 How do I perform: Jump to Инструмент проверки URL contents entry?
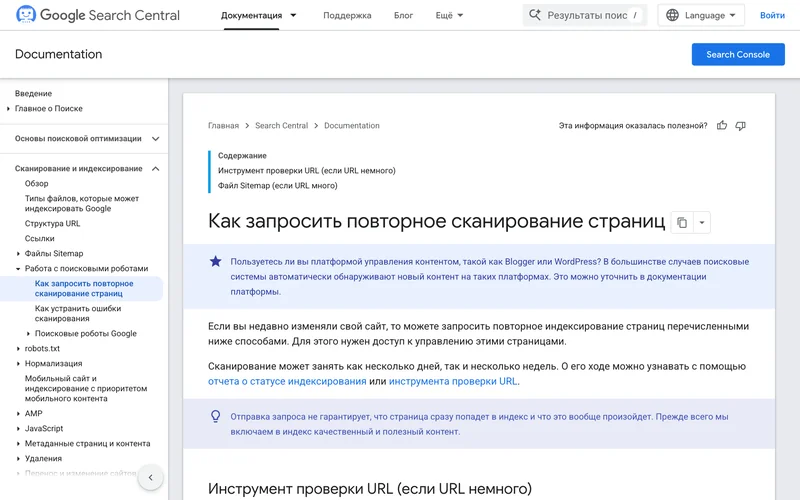point(307,170)
